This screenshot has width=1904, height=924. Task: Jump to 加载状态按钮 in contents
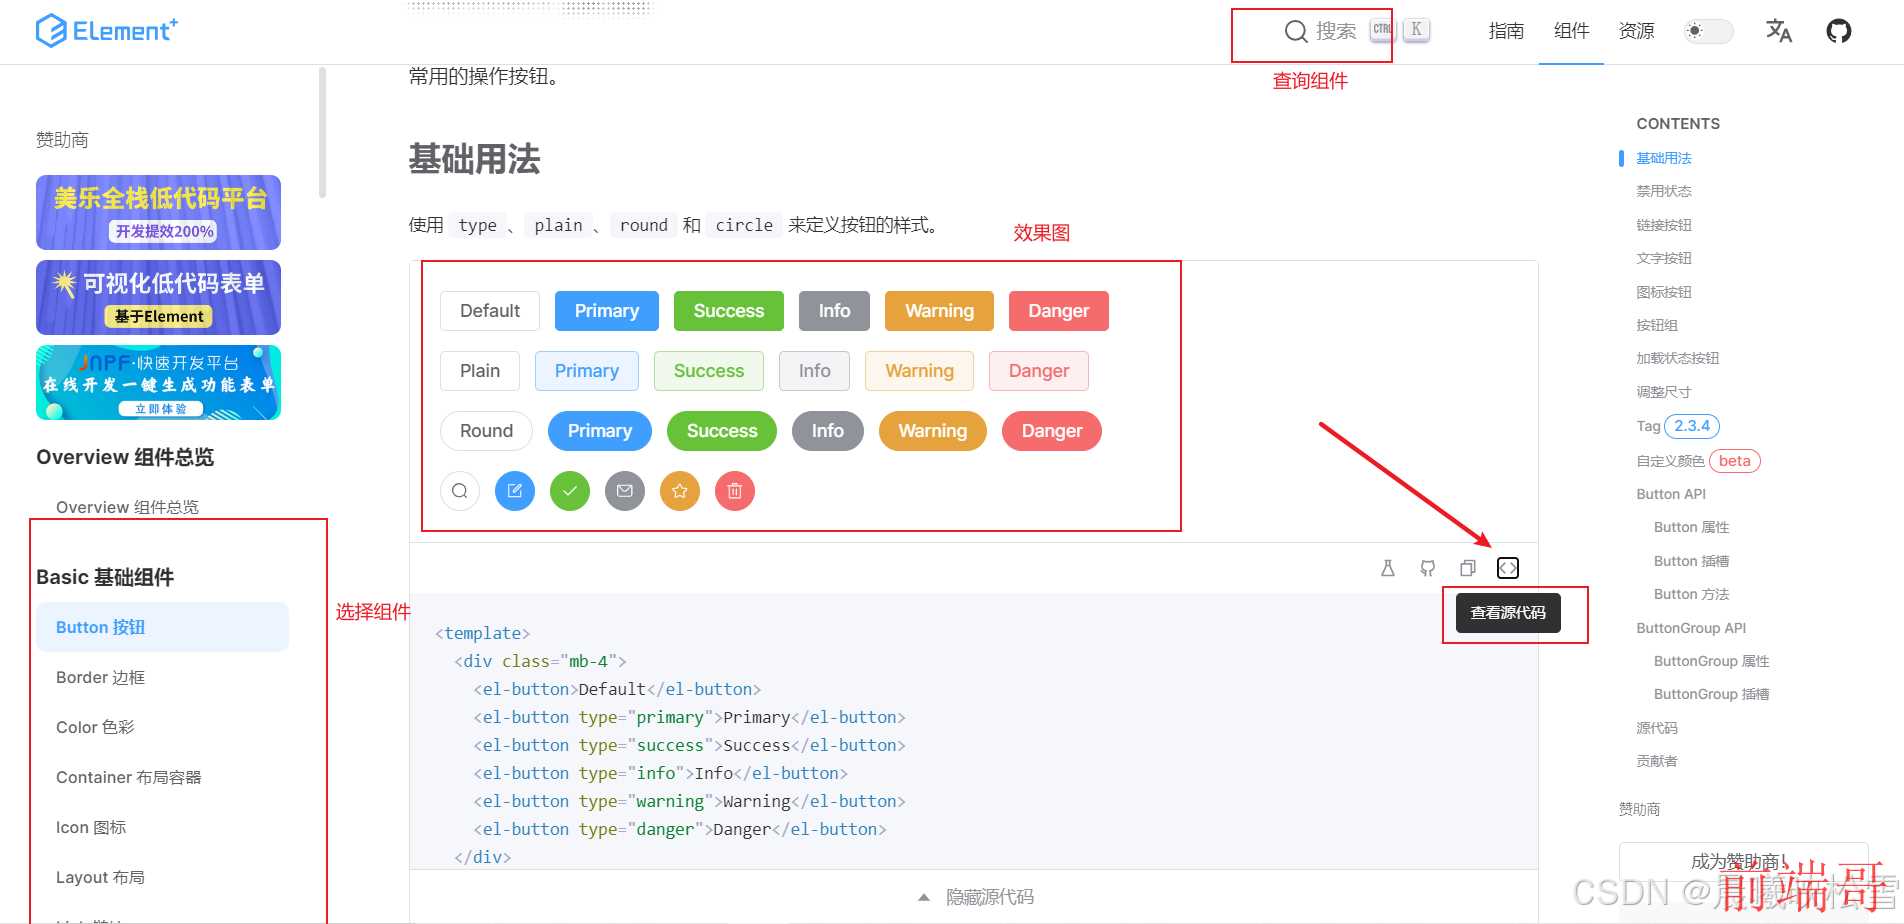[x=1678, y=358]
